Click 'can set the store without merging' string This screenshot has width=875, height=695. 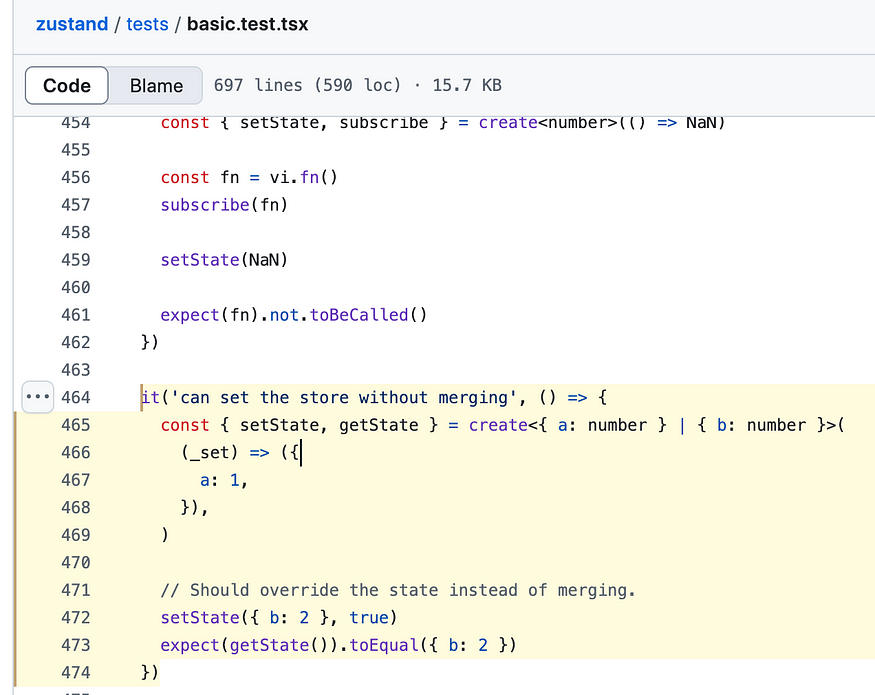[x=344, y=397]
